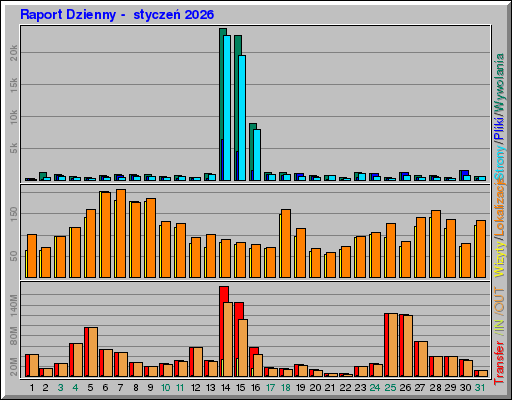512x400 pixels.
Task: Click day label '5' on the x-axis
Action: click(90, 388)
